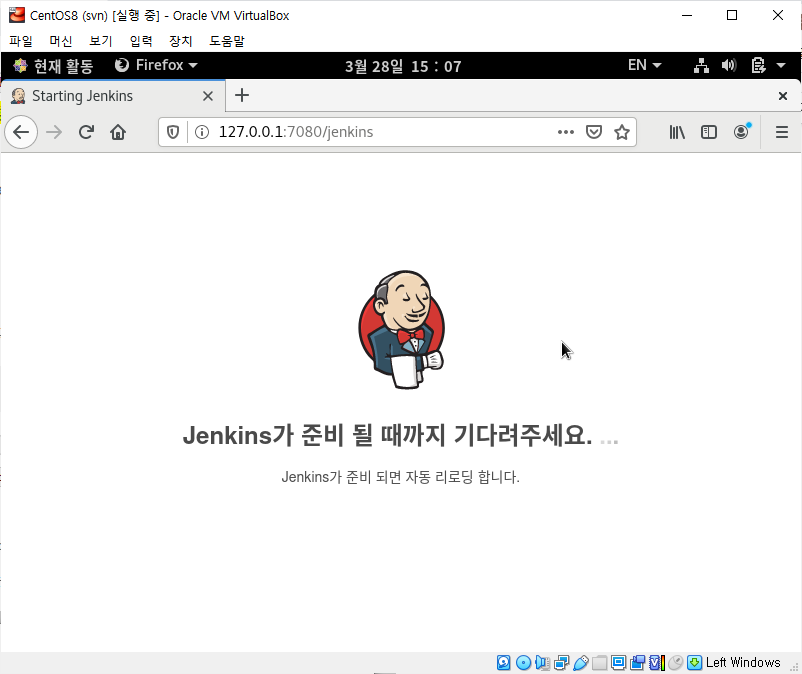
Task: Expand the system menu arrow
Action: pyautogui.click(x=781, y=65)
